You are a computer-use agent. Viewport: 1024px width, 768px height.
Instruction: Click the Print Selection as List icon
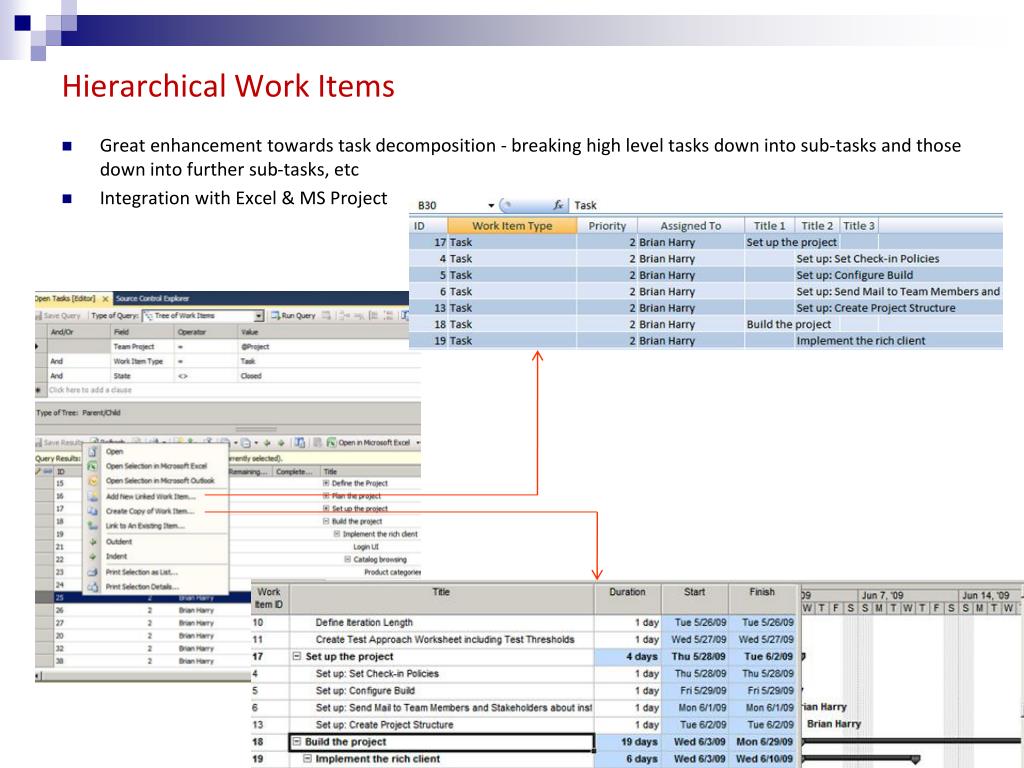pyautogui.click(x=93, y=572)
